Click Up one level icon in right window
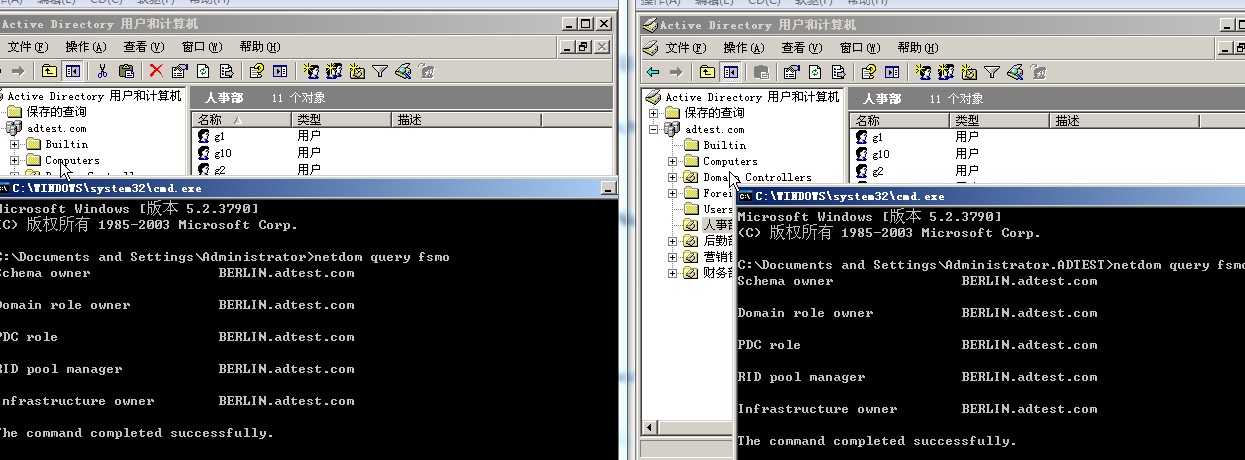The height and width of the screenshot is (460, 1245). [x=708, y=72]
